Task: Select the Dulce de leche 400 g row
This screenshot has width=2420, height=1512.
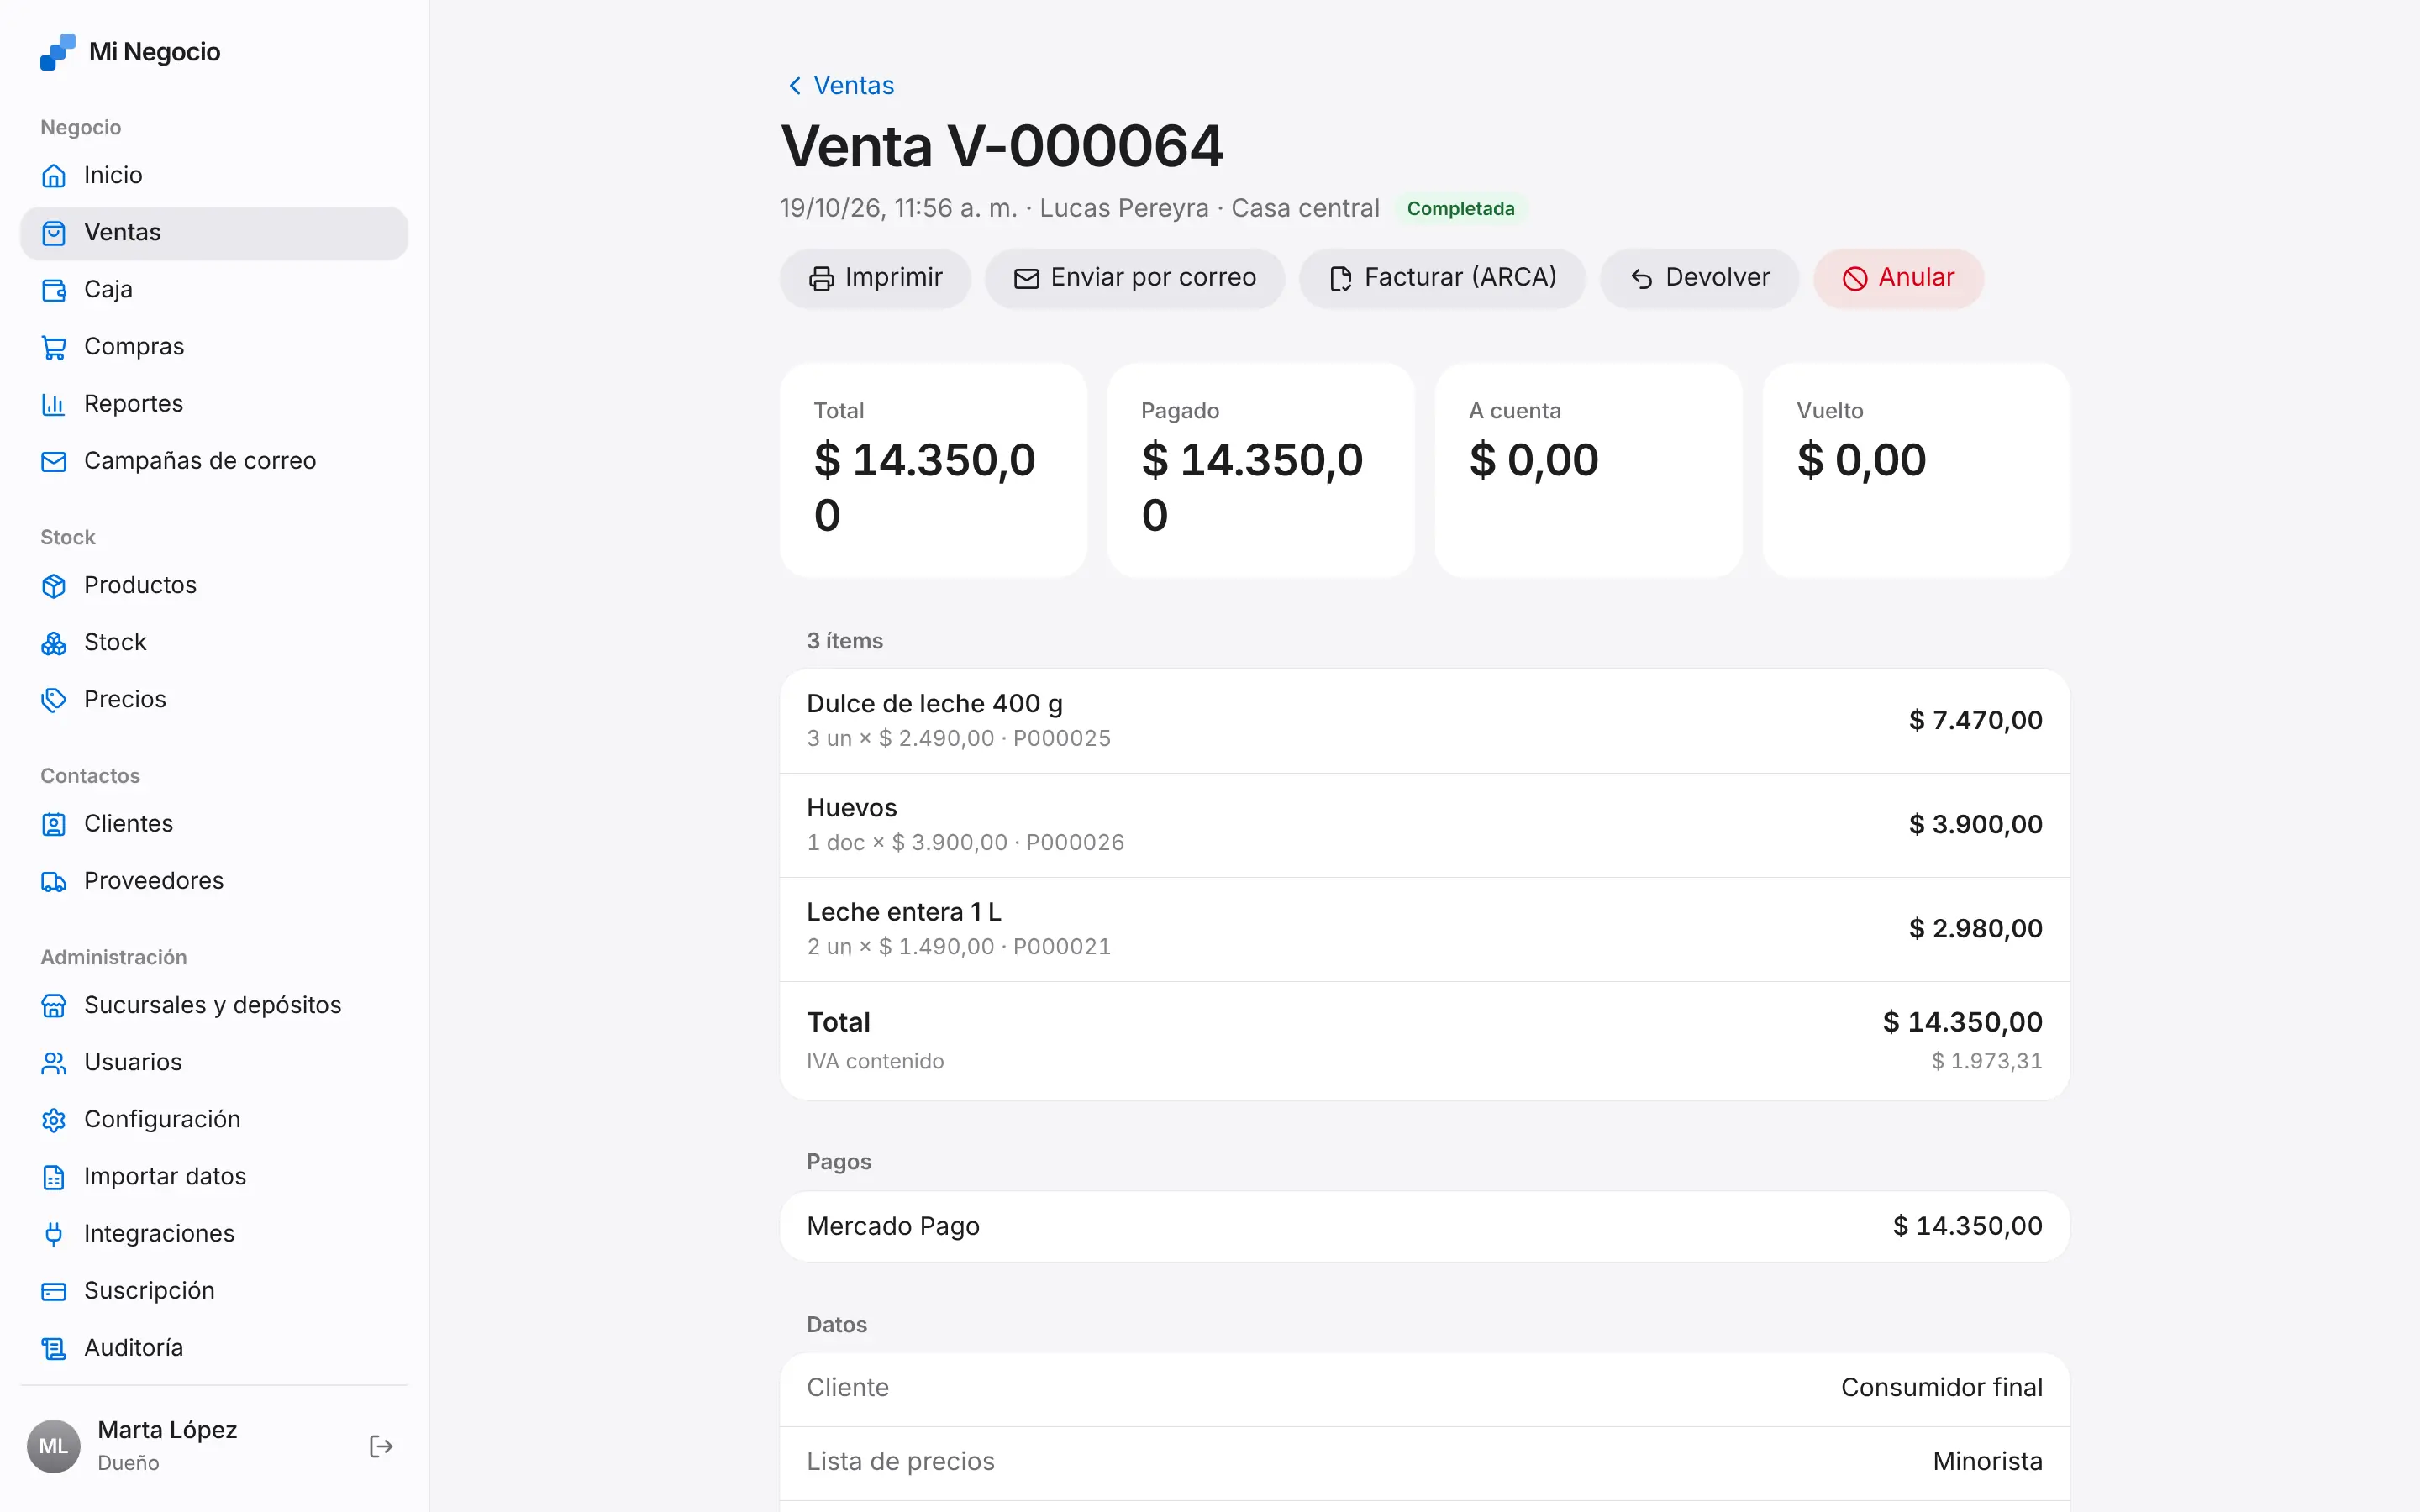Action: [1424, 720]
